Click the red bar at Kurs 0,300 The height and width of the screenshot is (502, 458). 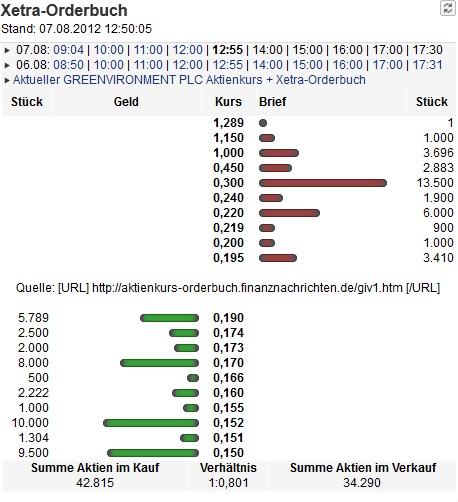(323, 183)
